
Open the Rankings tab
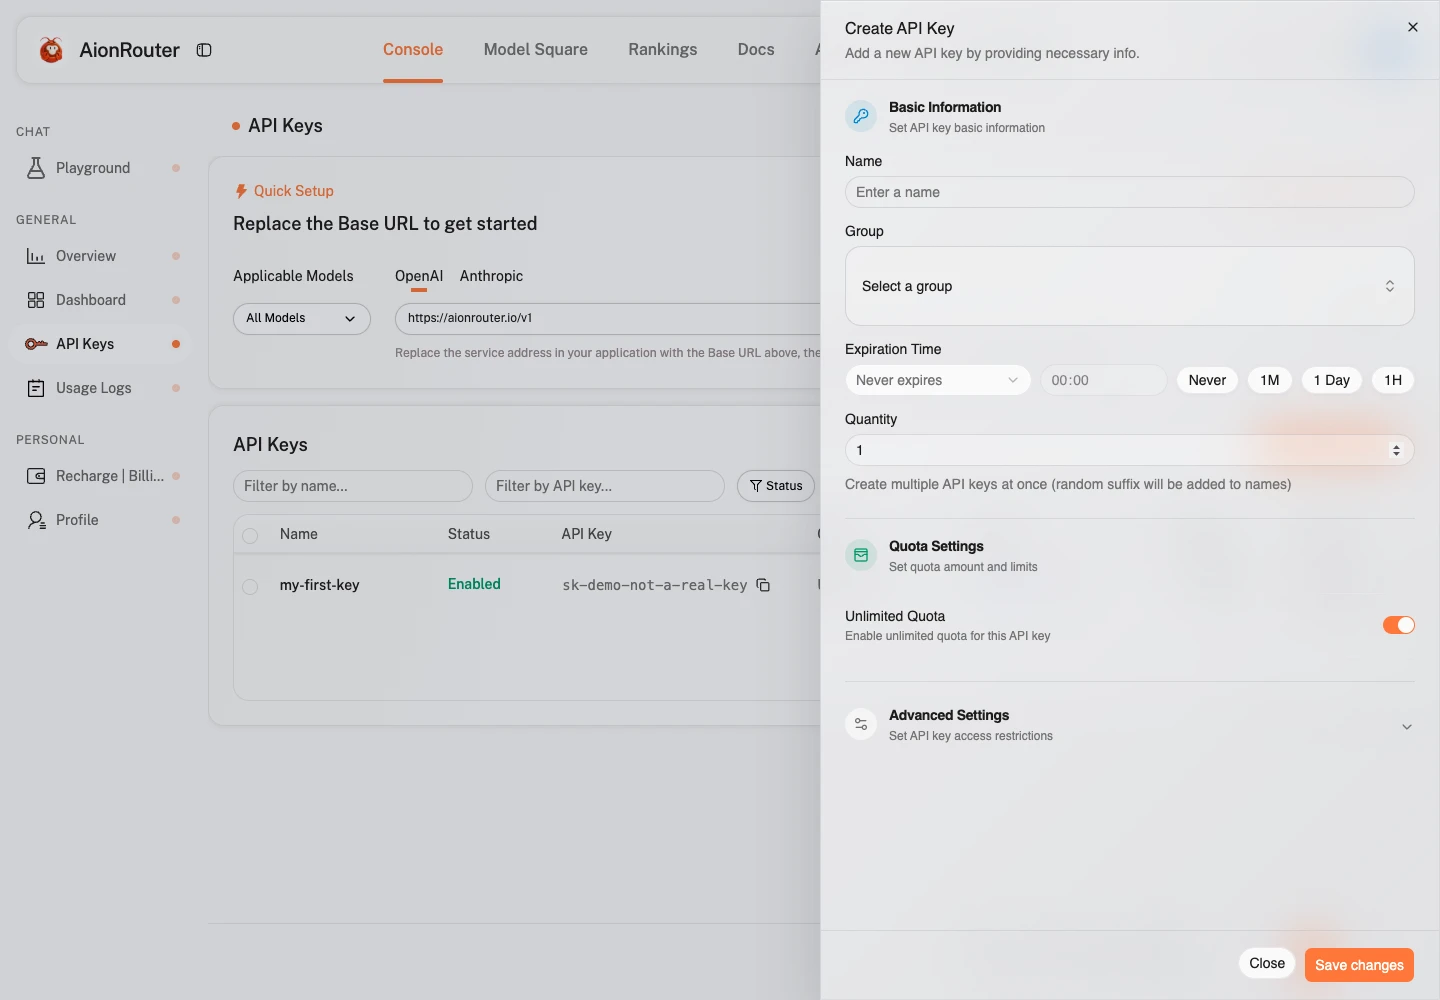663,49
